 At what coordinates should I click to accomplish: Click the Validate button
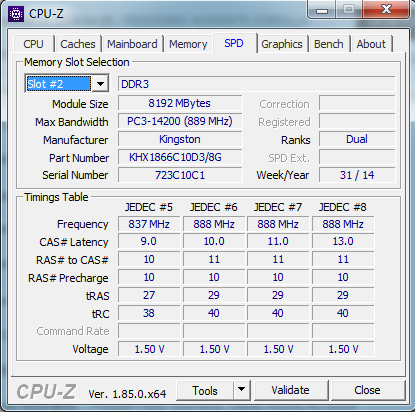tap(290, 390)
